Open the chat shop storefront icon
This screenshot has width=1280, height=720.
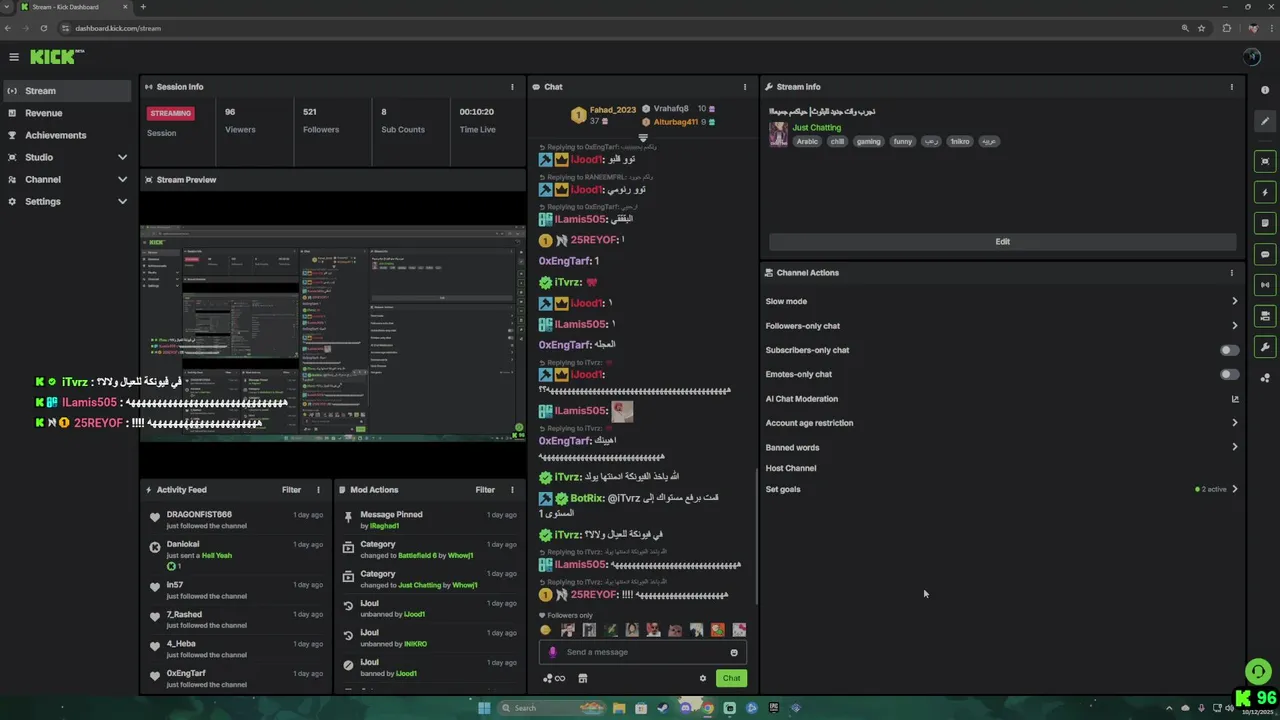click(583, 678)
